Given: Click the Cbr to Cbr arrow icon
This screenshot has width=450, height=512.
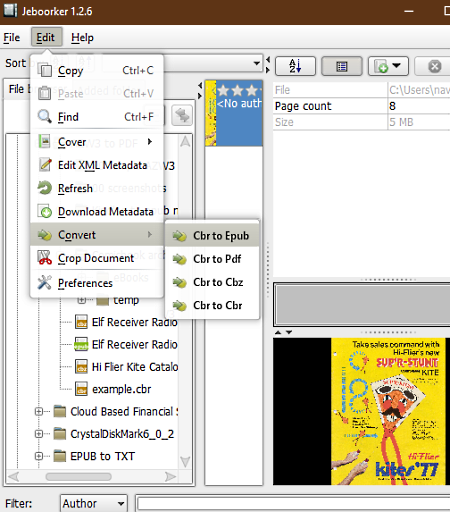Looking at the screenshot, I should pyautogui.click(x=180, y=305).
